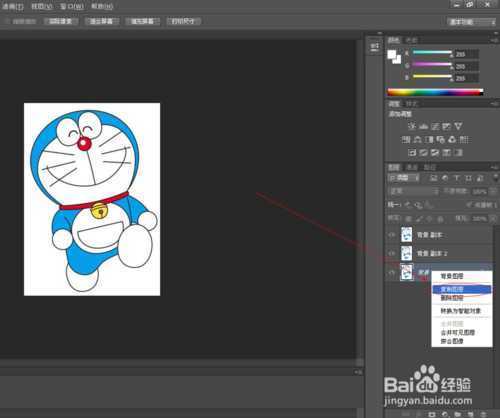This screenshot has width=500, height=418.
Task: Add a Black & White adjustment
Action: click(429, 139)
